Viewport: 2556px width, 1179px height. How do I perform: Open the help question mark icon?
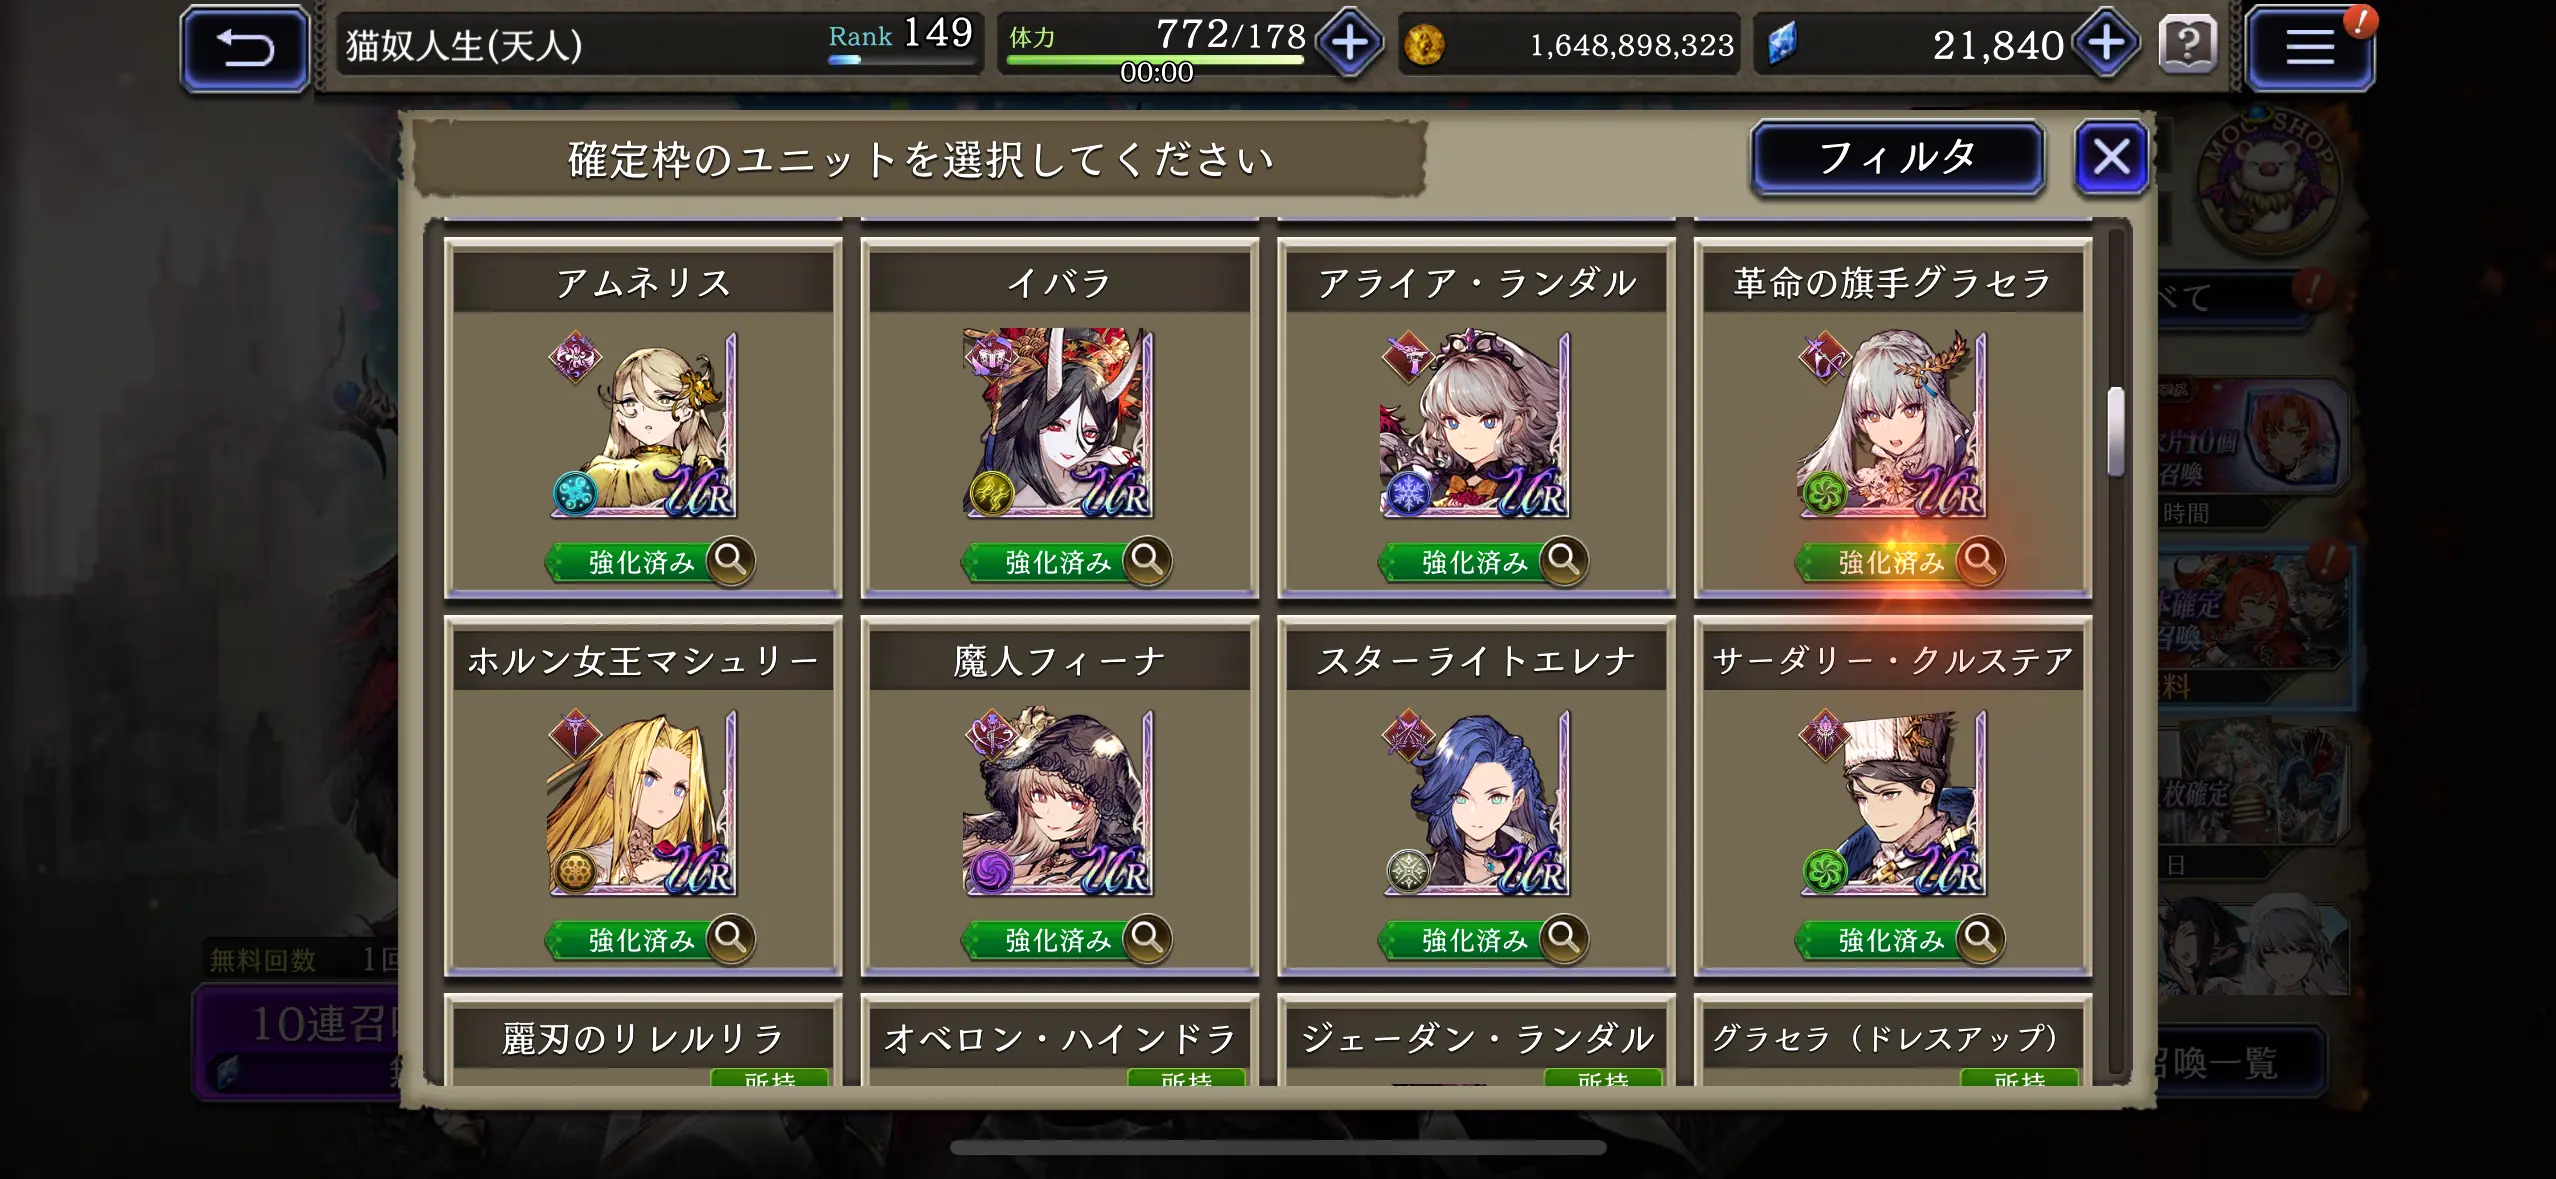[2187, 44]
